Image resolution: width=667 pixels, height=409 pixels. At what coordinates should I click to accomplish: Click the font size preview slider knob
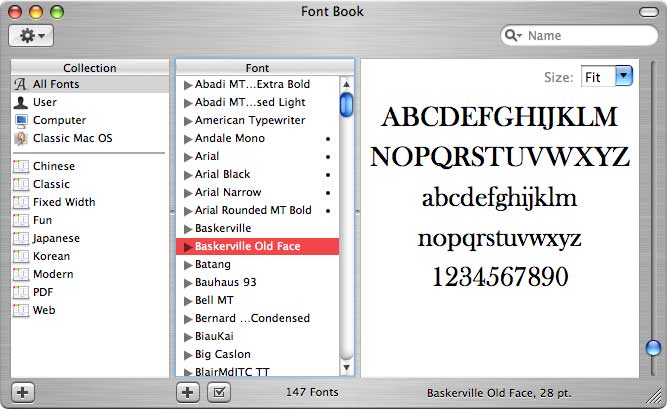tap(653, 348)
